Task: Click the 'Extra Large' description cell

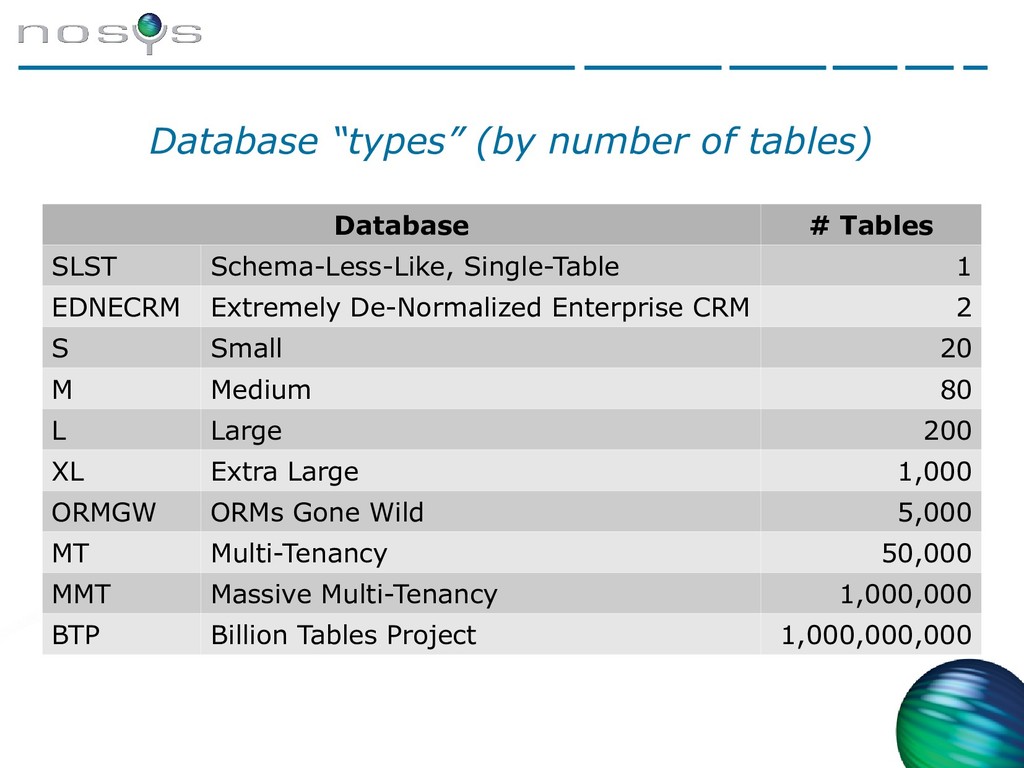Action: pyautogui.click(x=480, y=471)
